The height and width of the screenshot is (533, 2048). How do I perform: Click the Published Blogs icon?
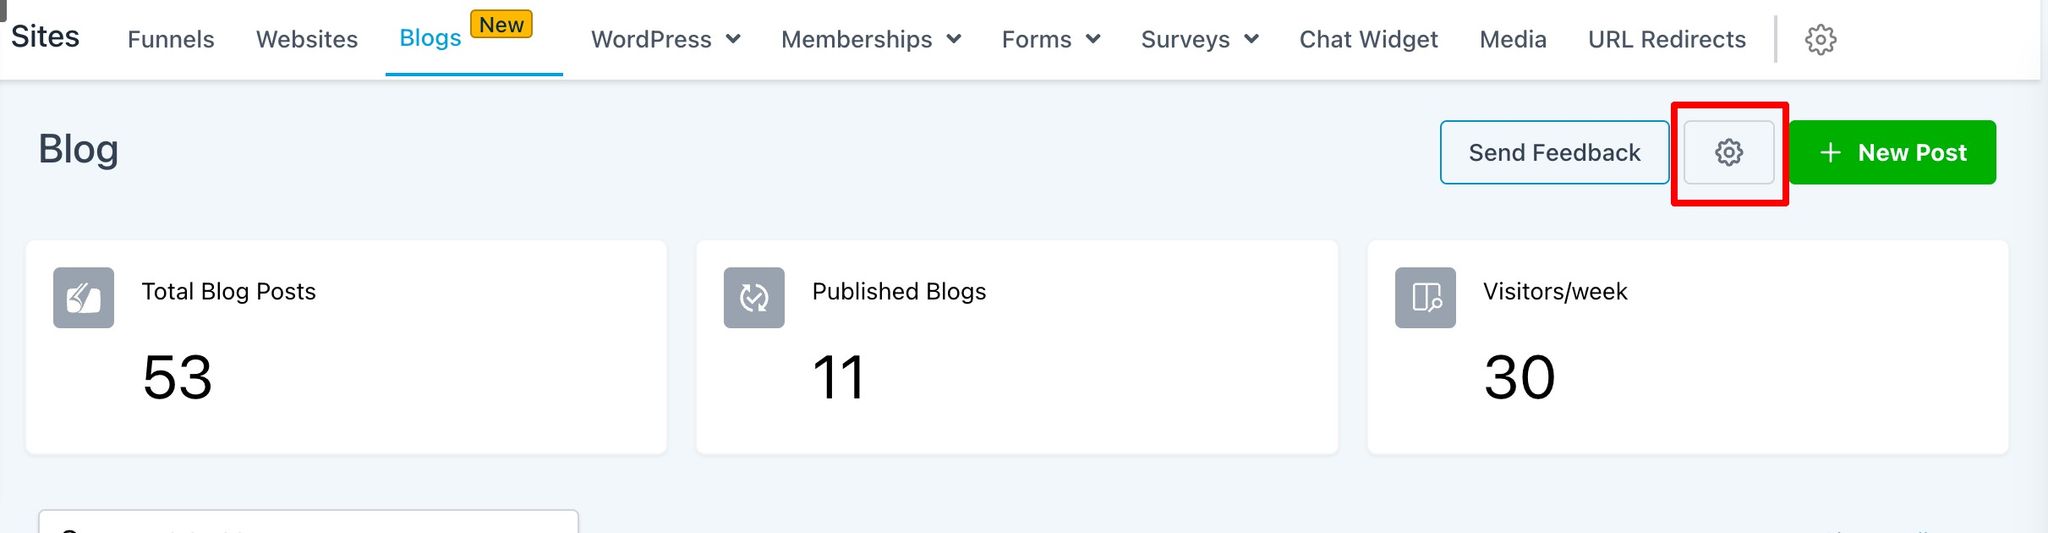(x=754, y=298)
